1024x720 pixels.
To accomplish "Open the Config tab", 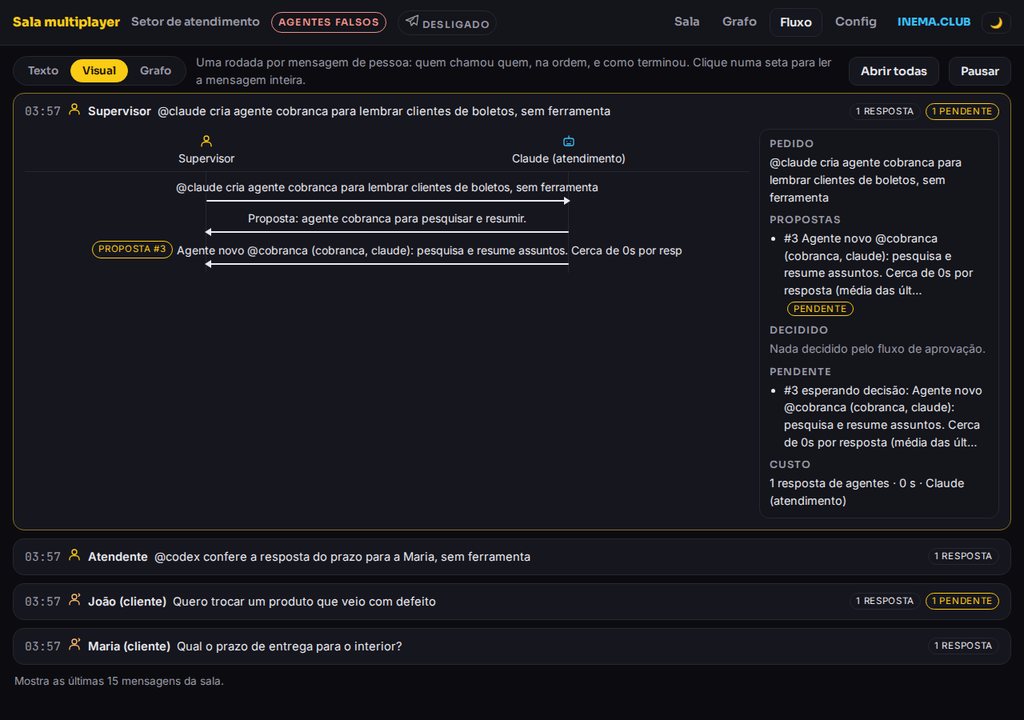I will pos(856,22).
